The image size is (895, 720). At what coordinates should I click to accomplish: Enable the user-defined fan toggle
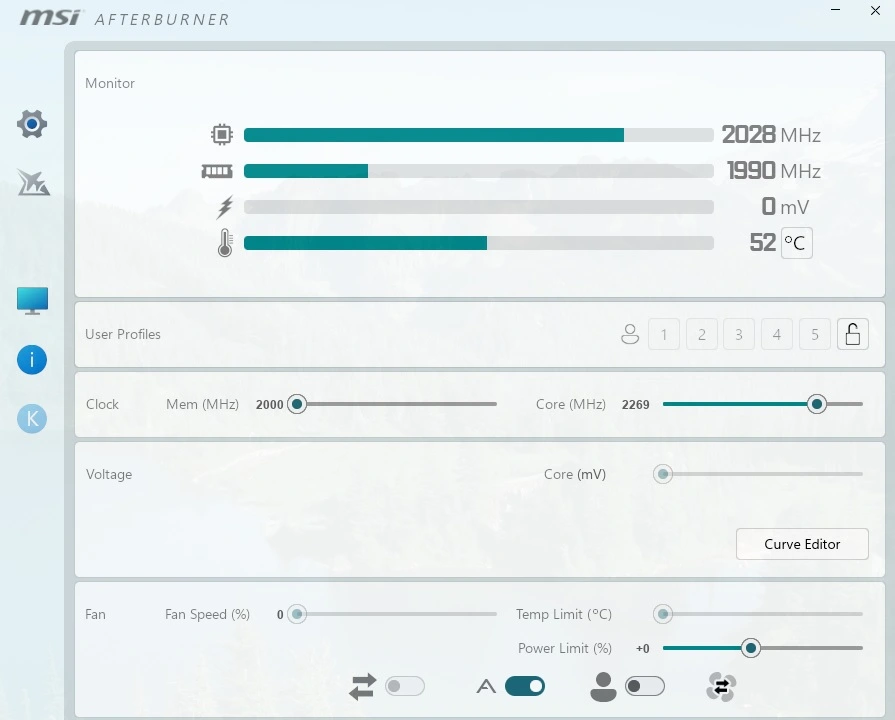[645, 686]
